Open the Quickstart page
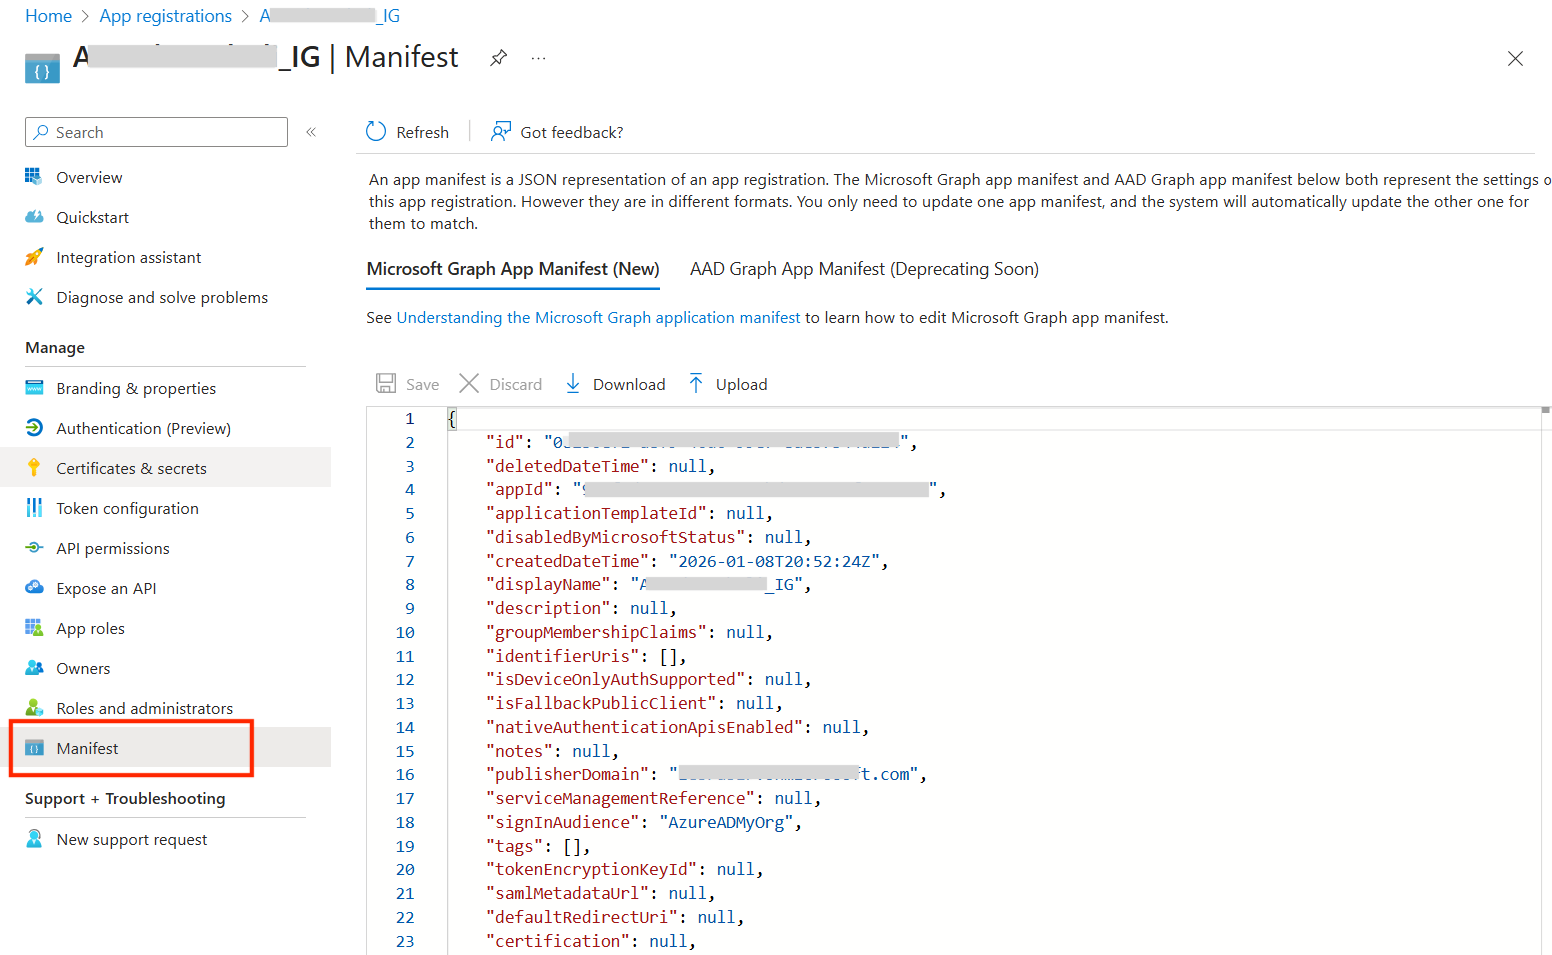 point(92,217)
